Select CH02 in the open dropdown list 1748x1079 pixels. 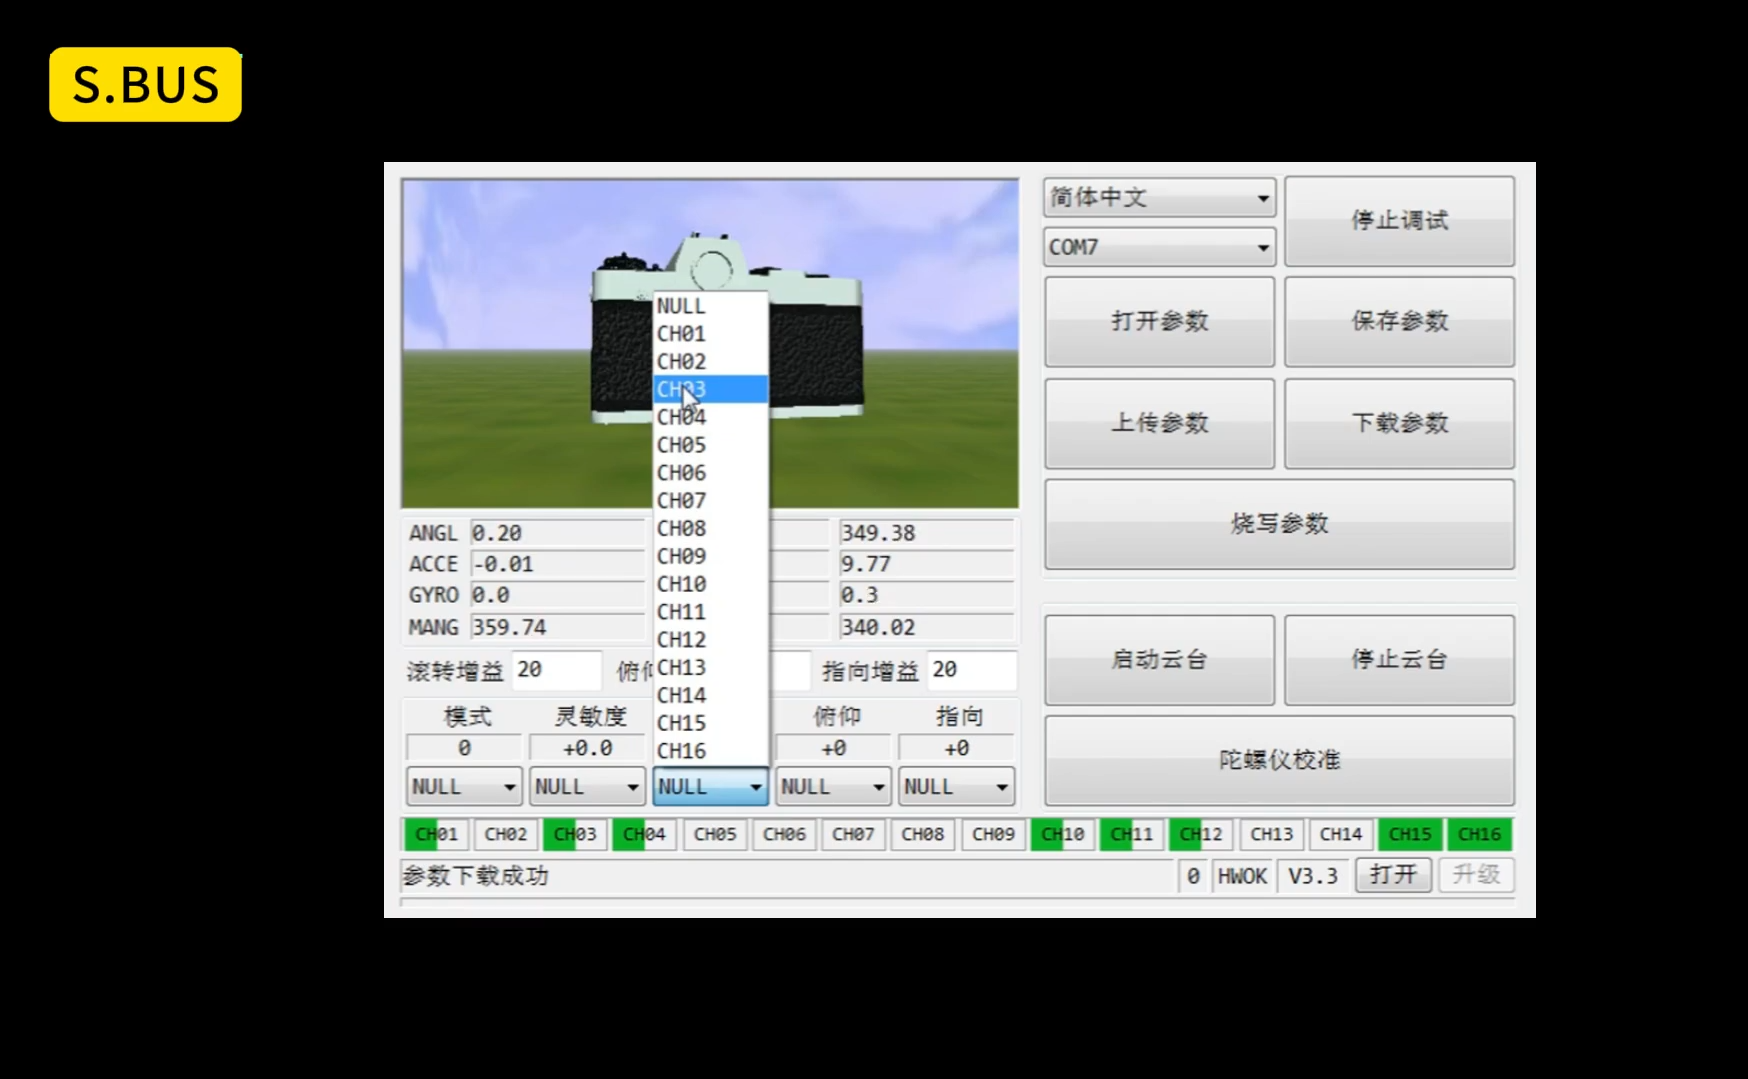click(710, 362)
